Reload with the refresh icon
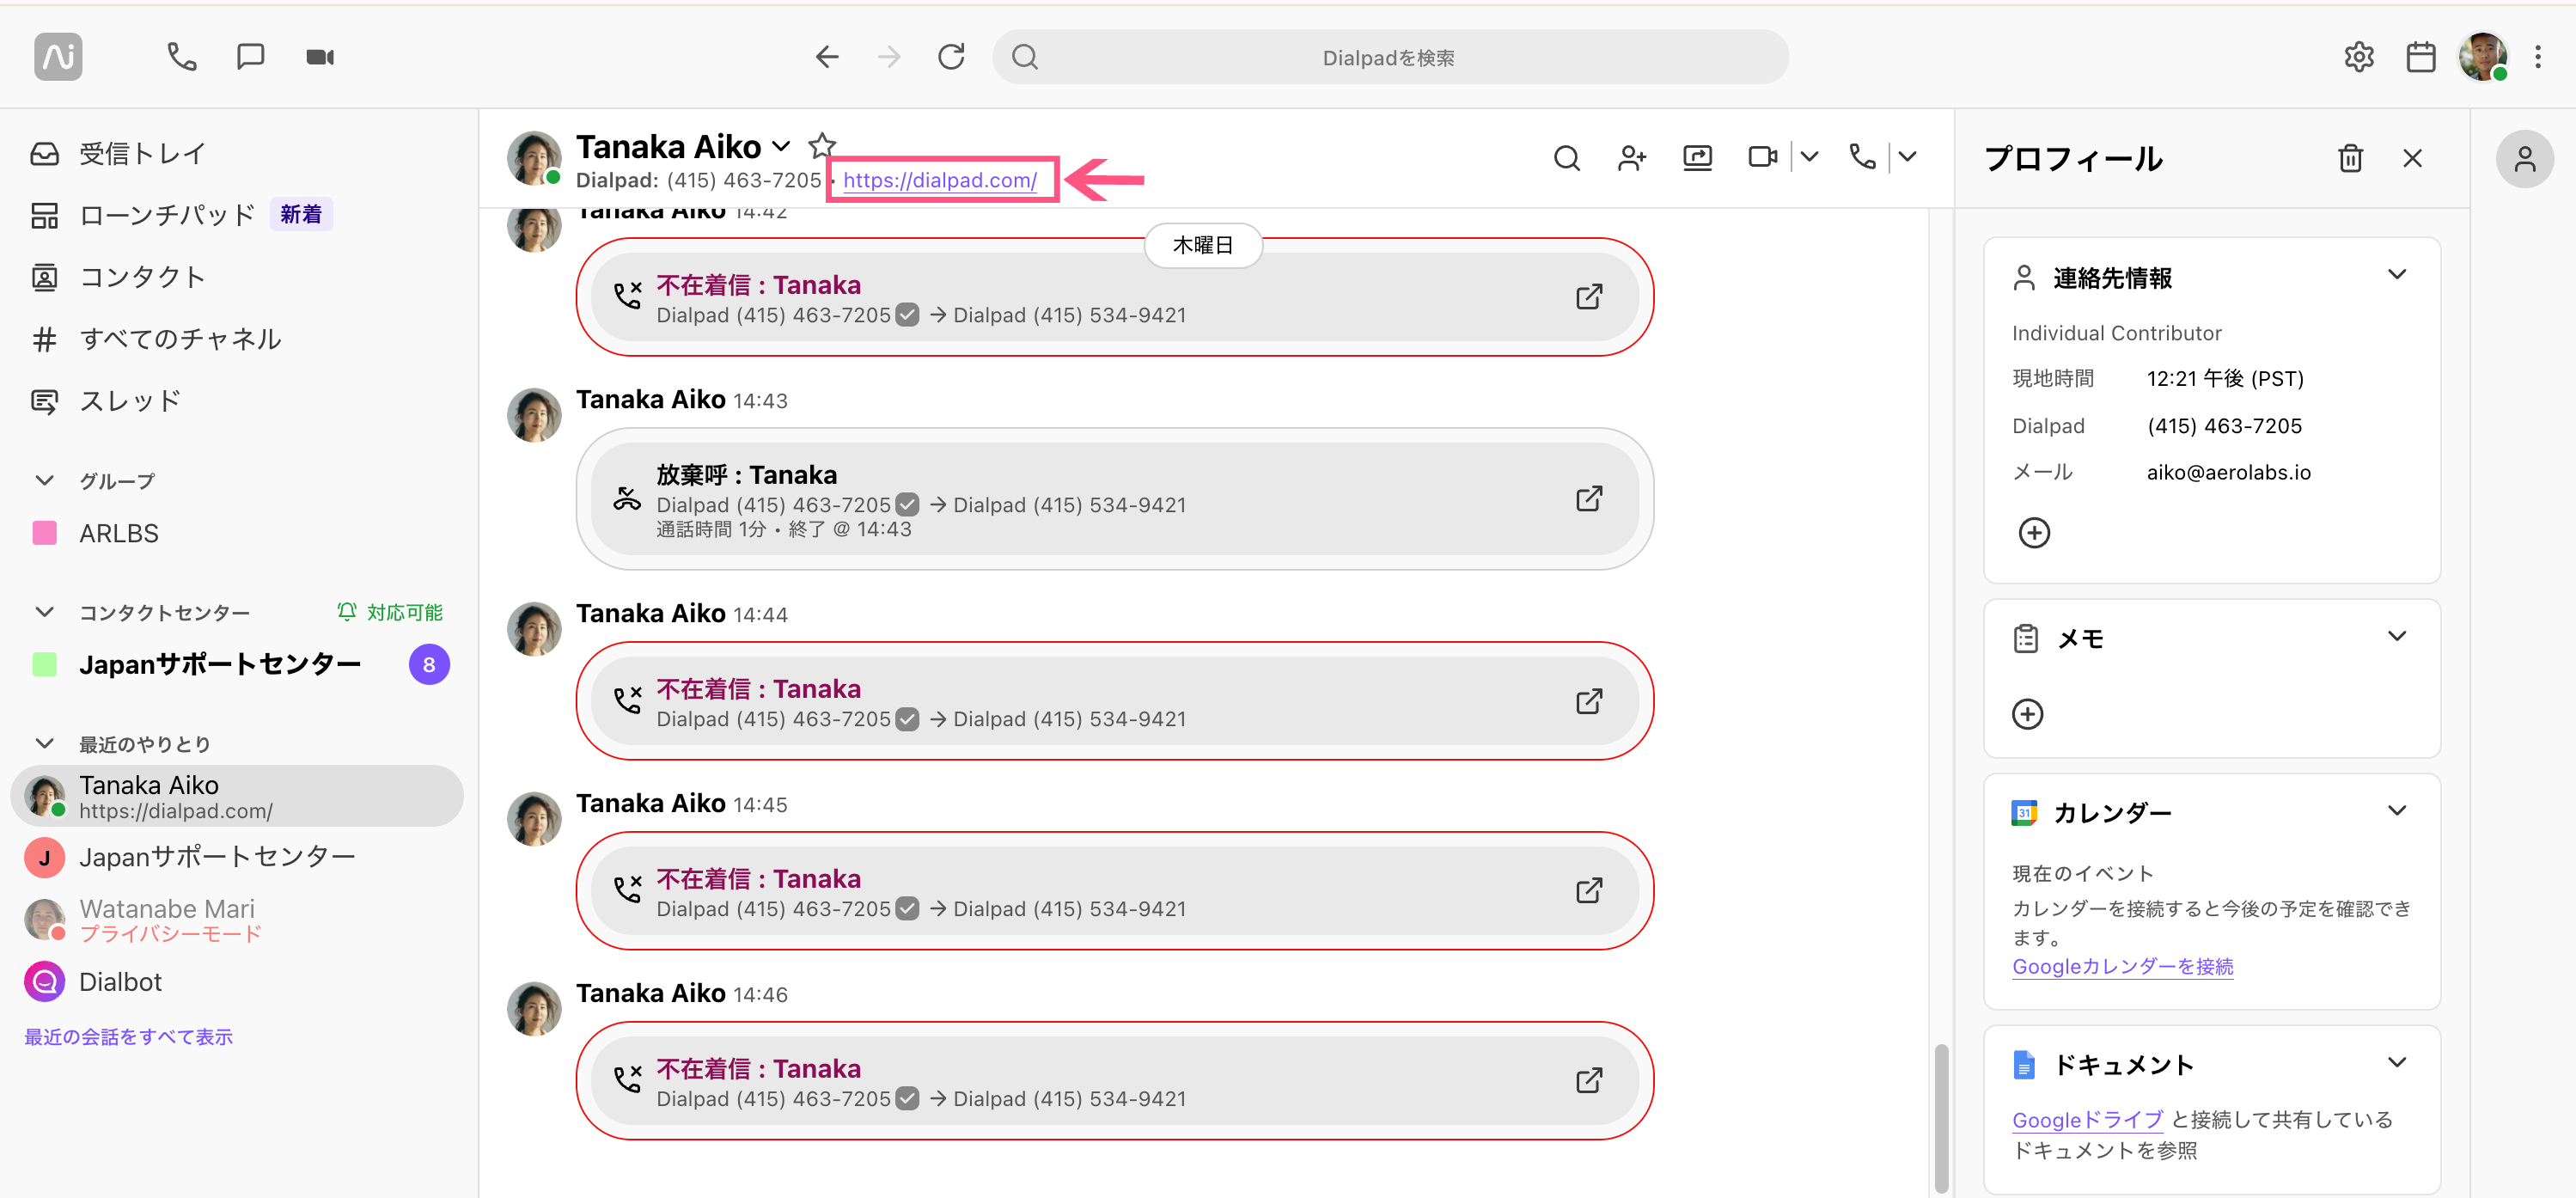The width and height of the screenshot is (2576, 1198). 951,57
